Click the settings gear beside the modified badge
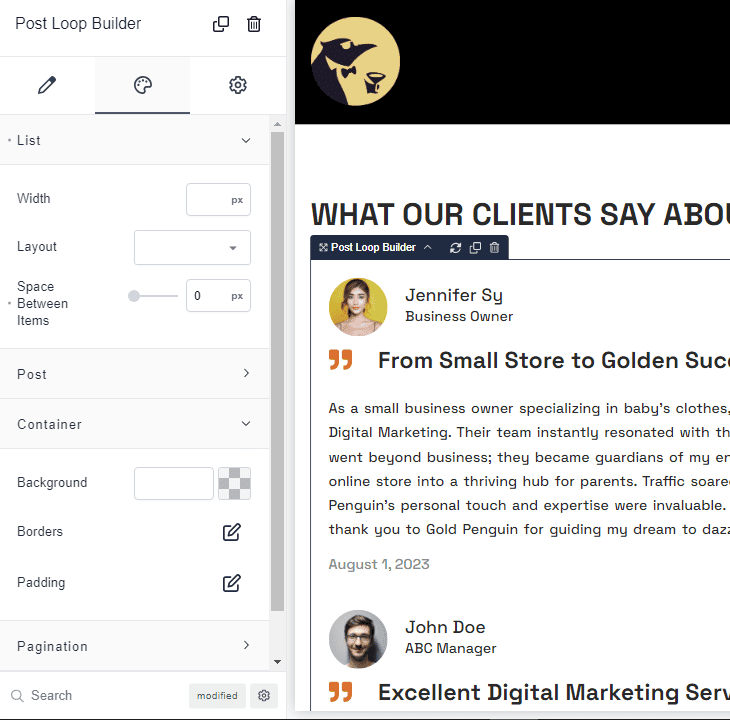The width and height of the screenshot is (730, 720). click(264, 696)
